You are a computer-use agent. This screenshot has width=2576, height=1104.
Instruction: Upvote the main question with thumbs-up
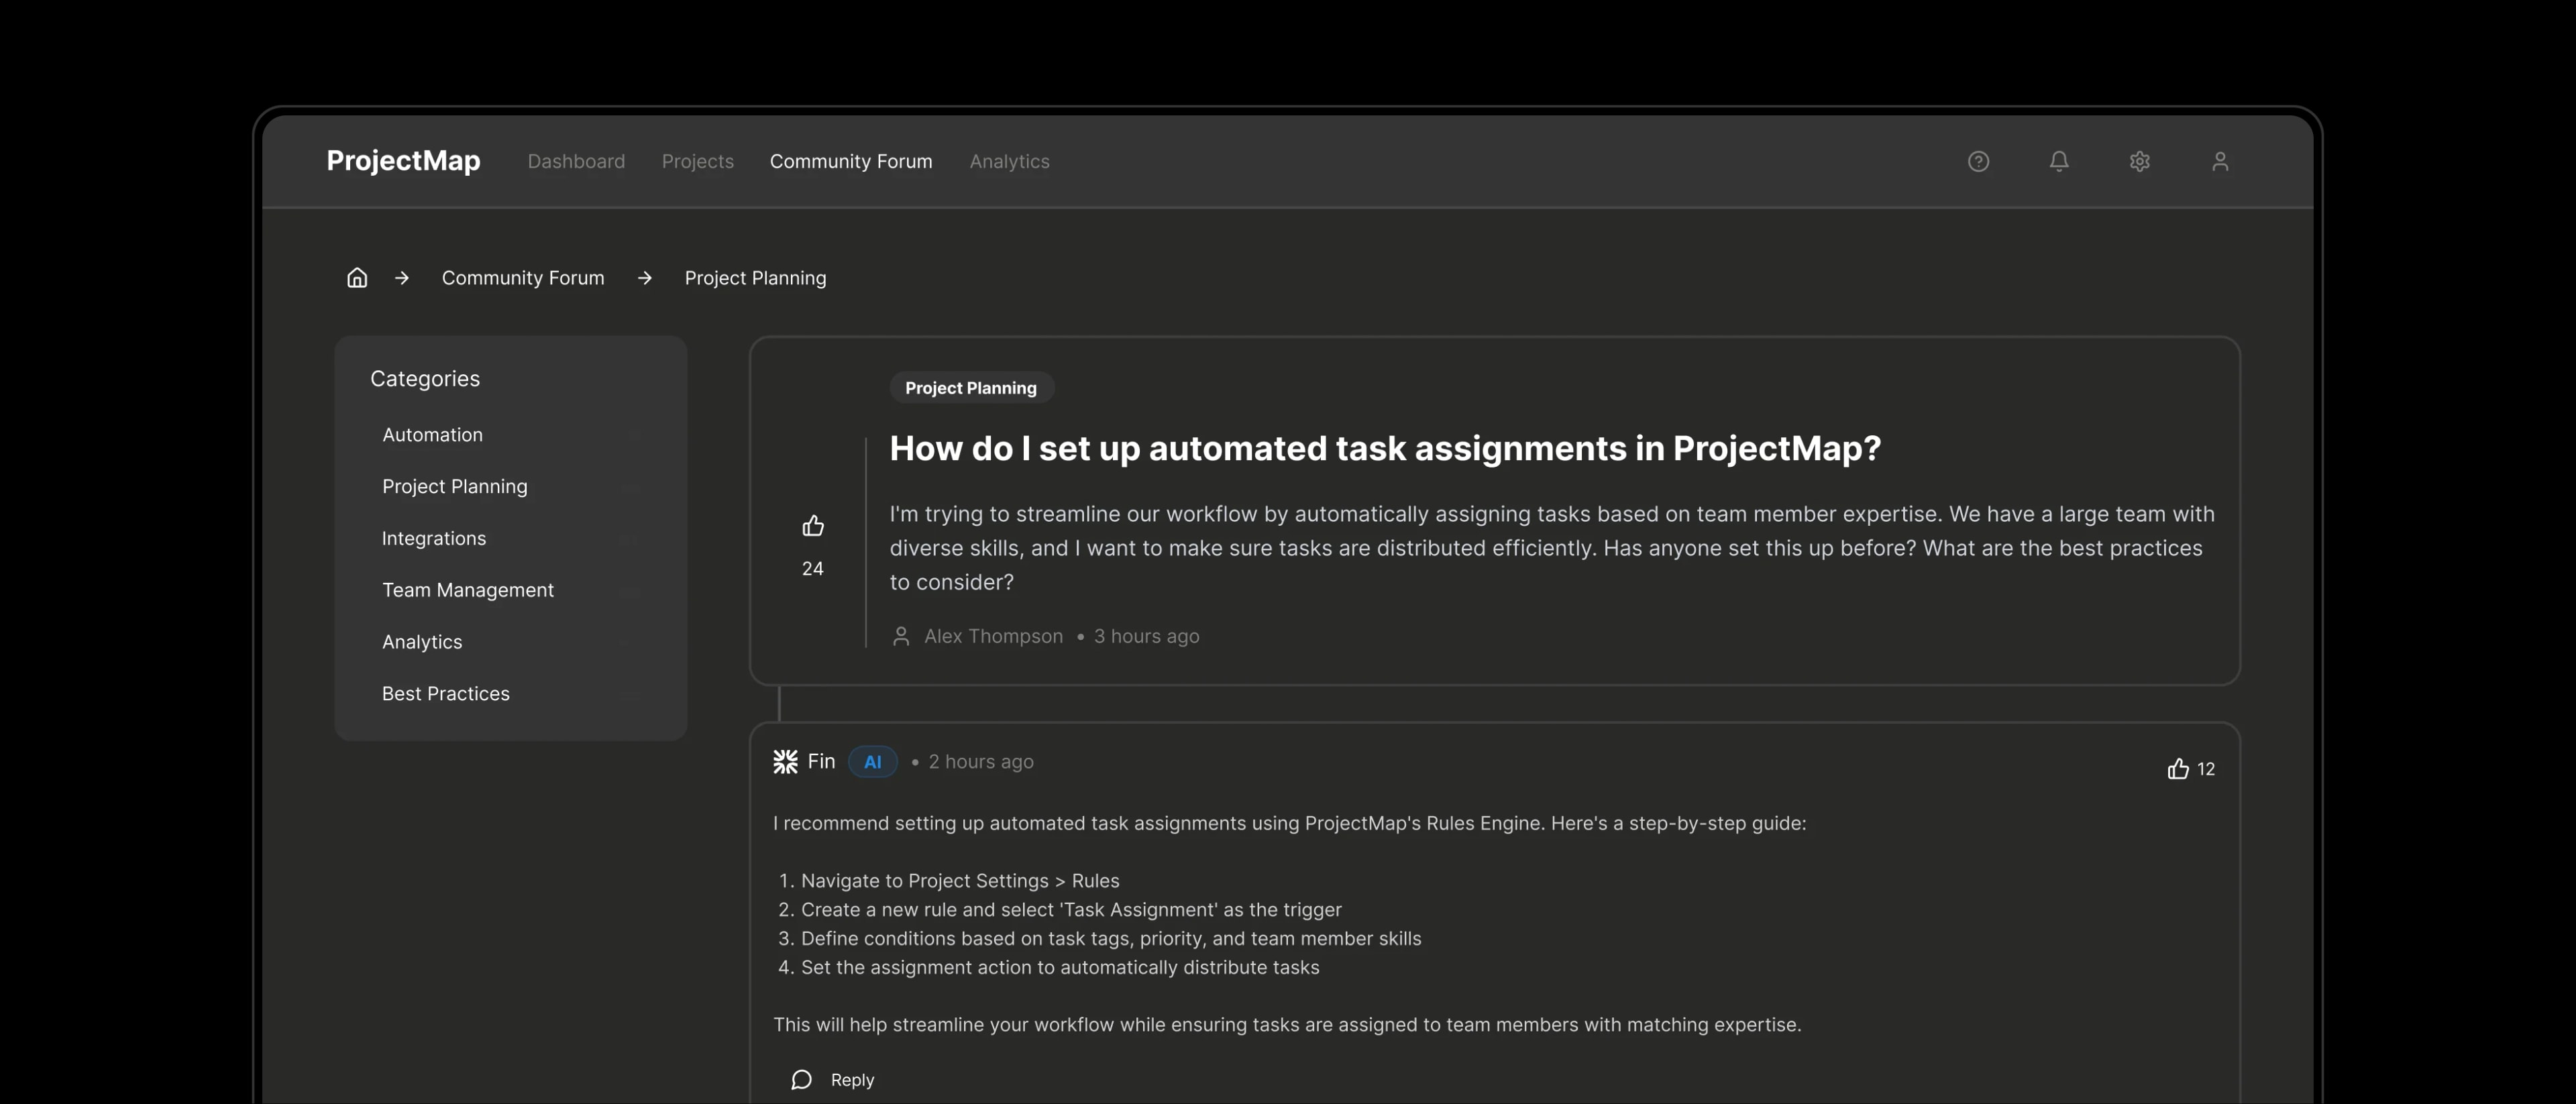click(813, 525)
